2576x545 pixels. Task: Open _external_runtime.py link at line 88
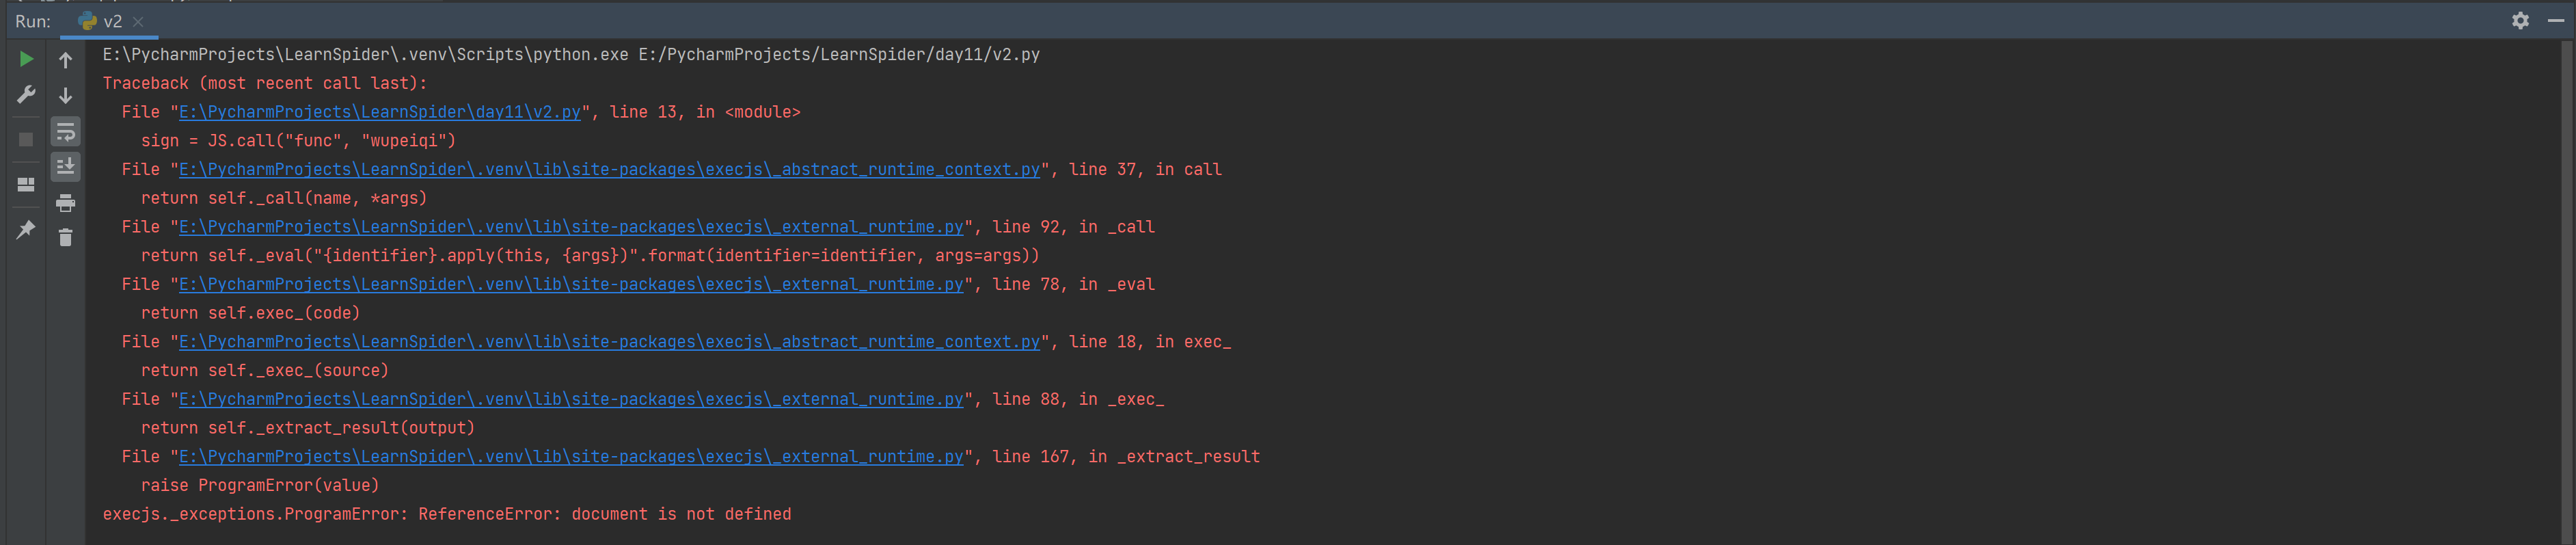pos(571,399)
